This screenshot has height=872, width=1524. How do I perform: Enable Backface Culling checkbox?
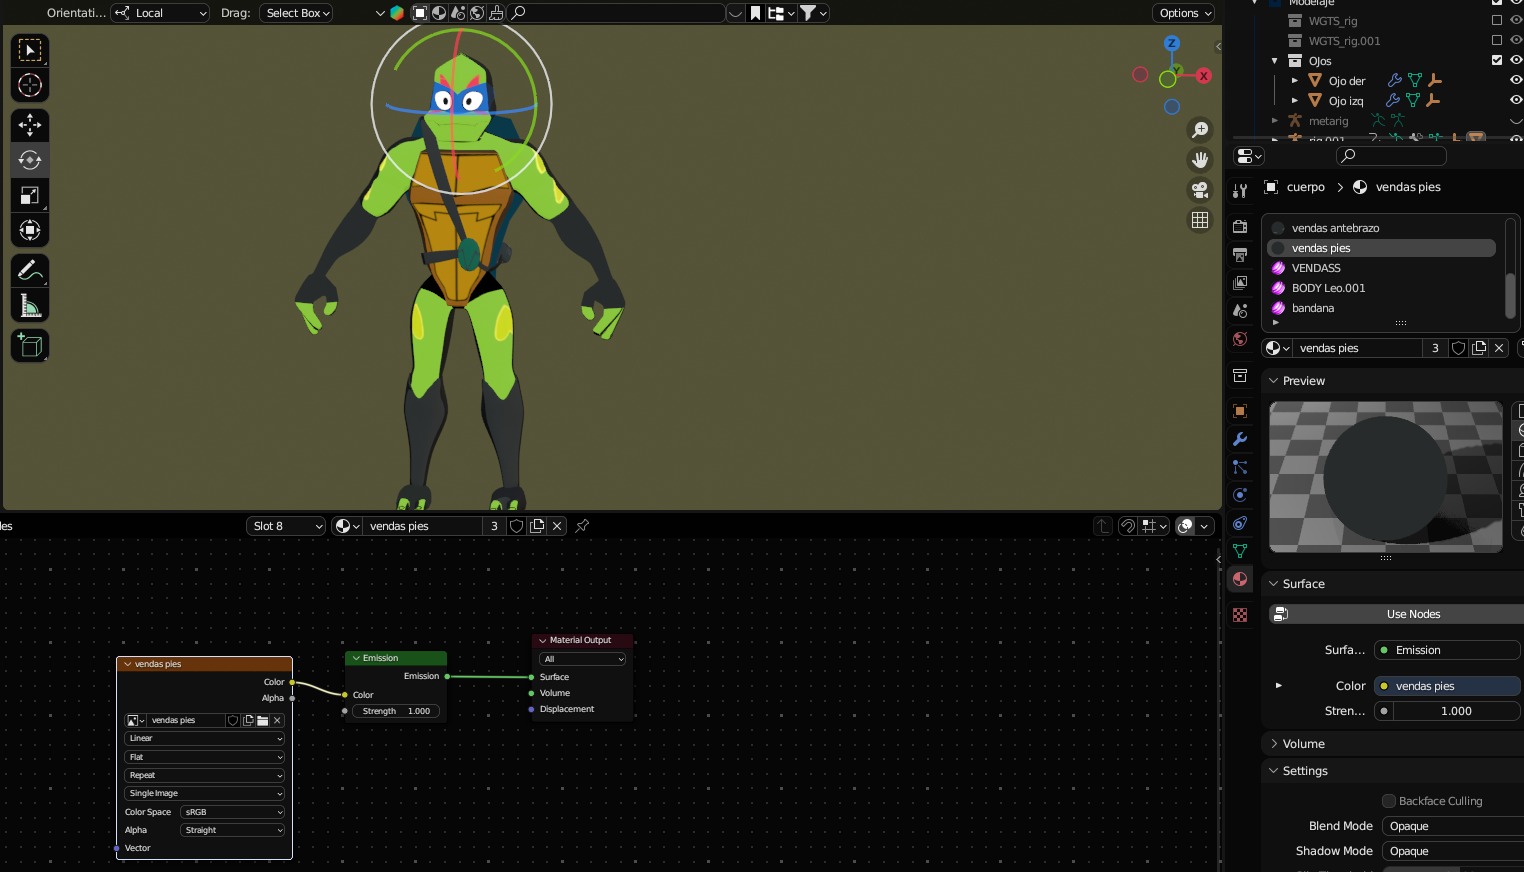coord(1389,801)
